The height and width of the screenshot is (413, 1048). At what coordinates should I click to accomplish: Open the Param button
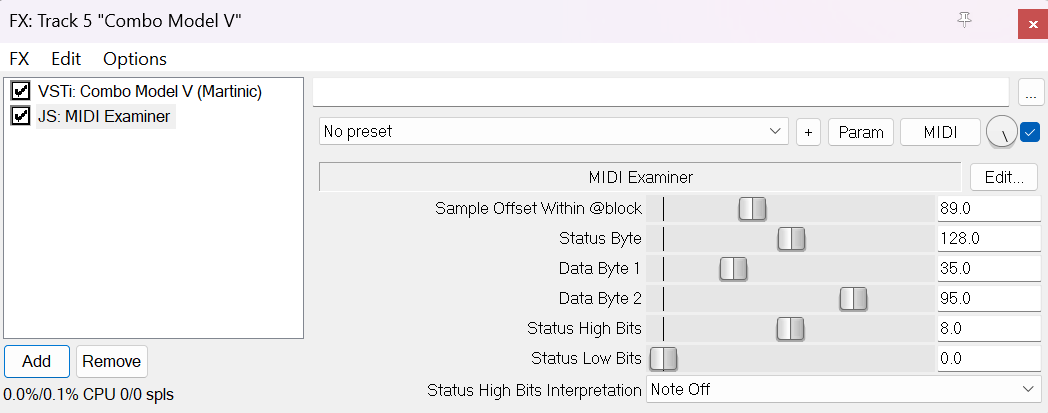(x=860, y=132)
